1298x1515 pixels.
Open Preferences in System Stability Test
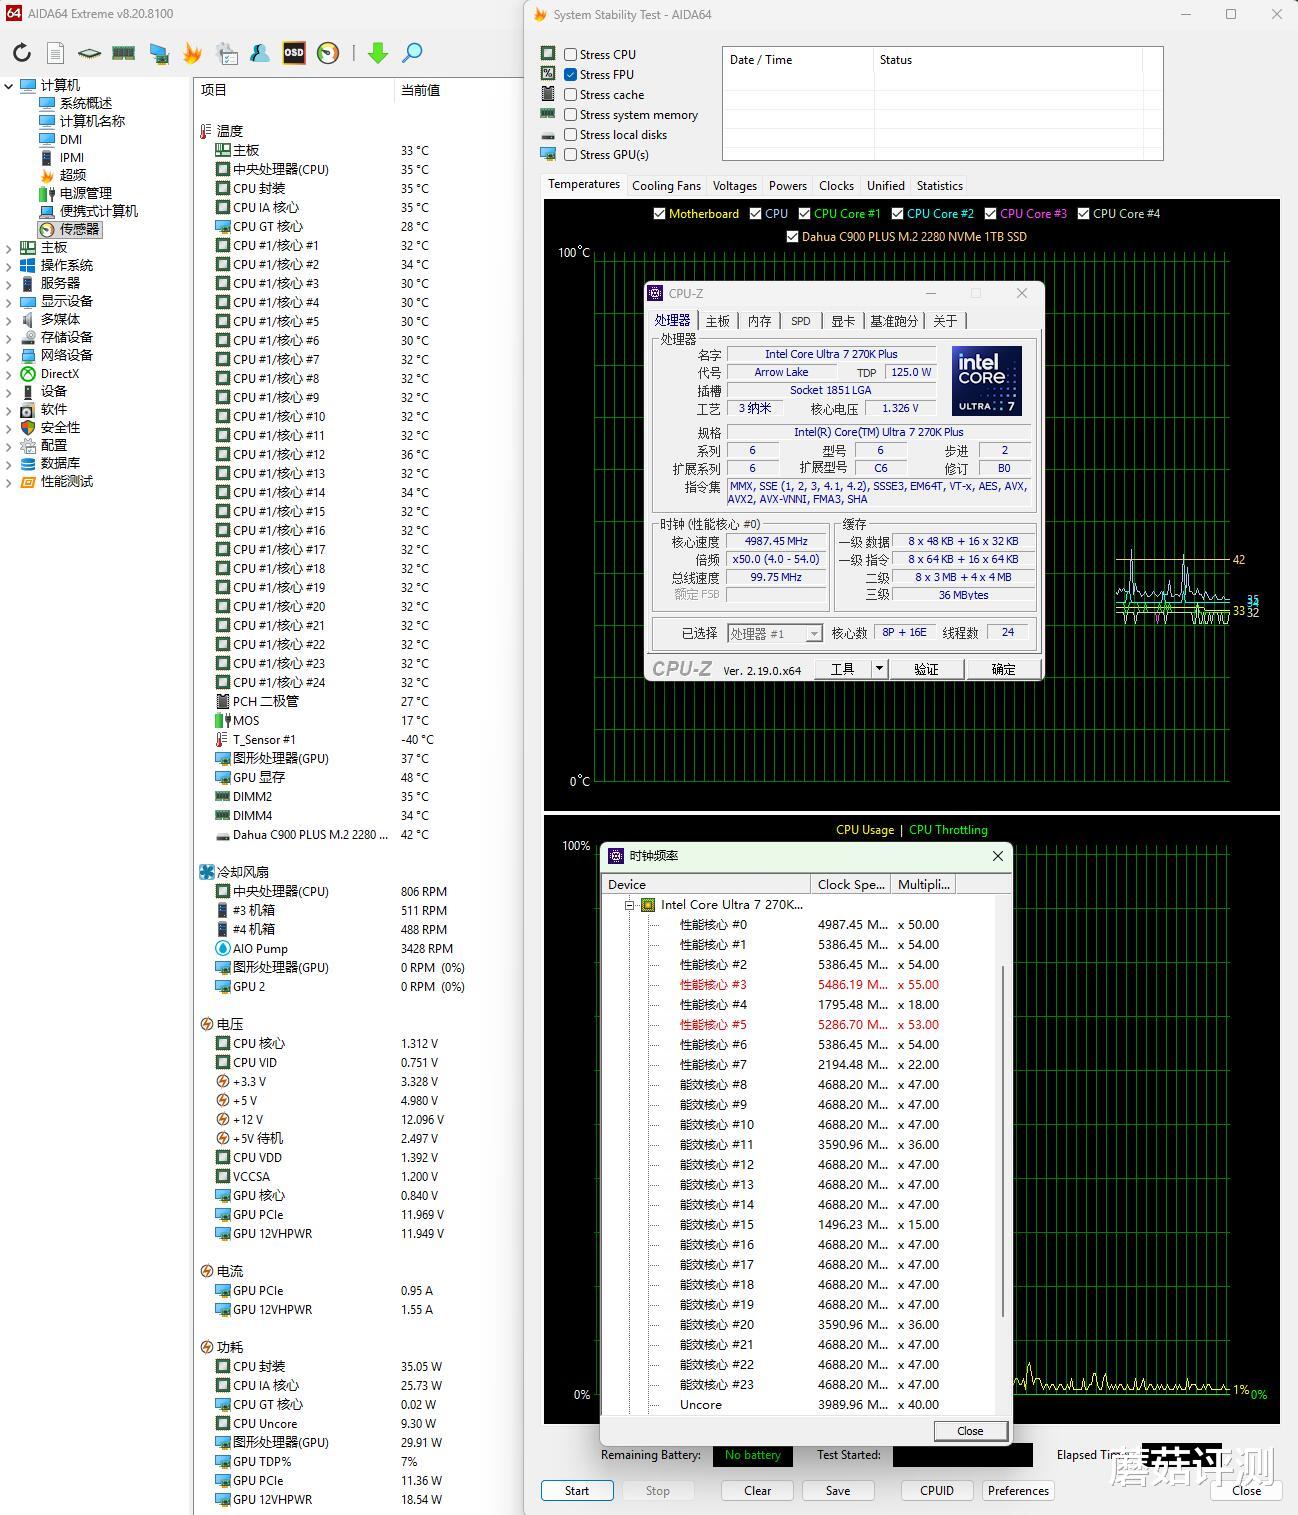click(x=1018, y=1491)
